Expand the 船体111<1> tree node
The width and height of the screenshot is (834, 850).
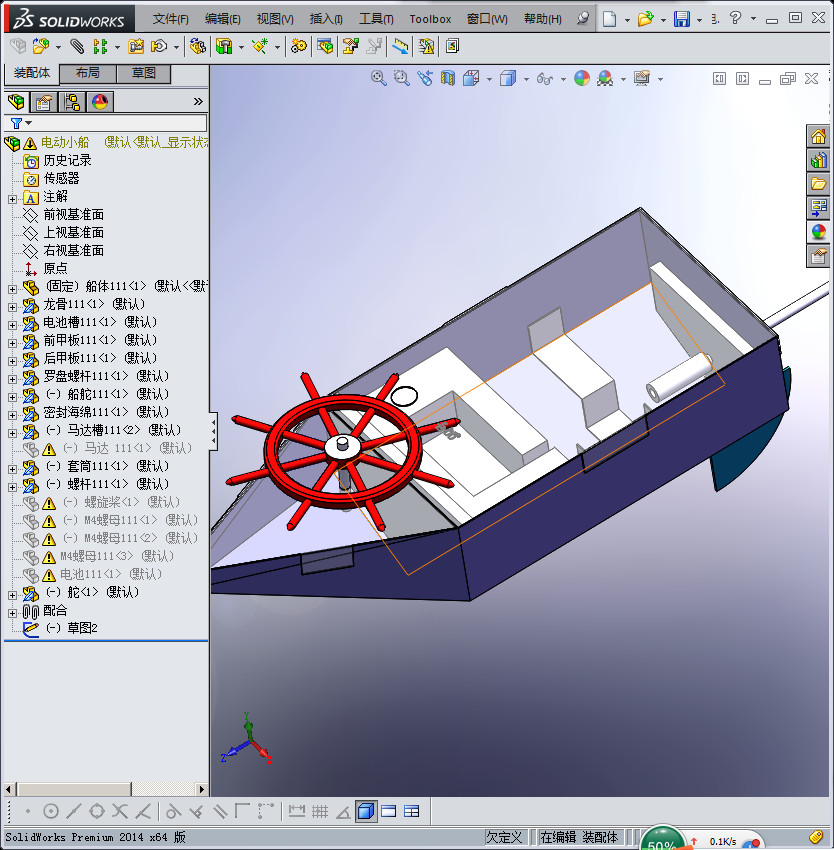[x=12, y=289]
